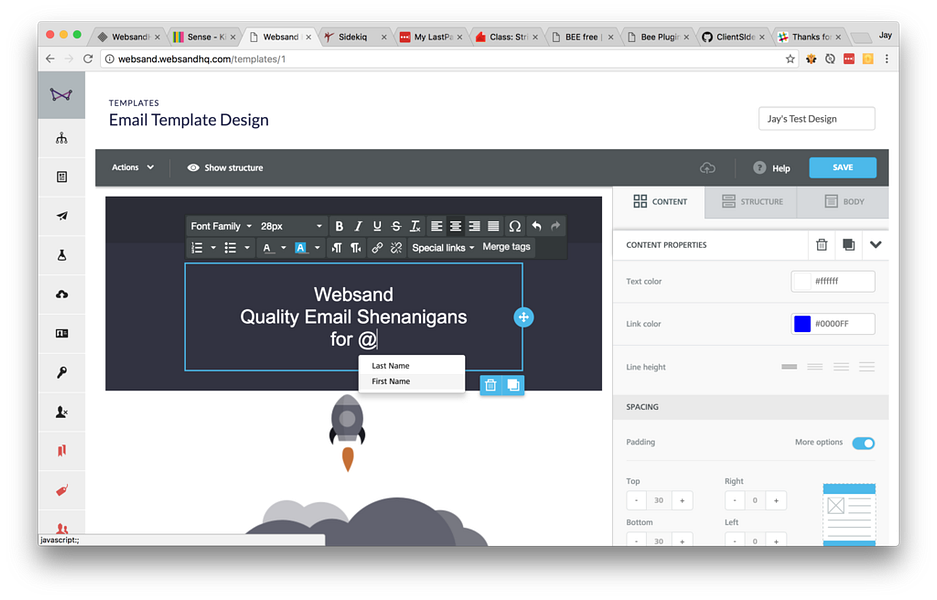Clear text formatting
Image resolution: width=937 pixels, height=600 pixels.
415,226
